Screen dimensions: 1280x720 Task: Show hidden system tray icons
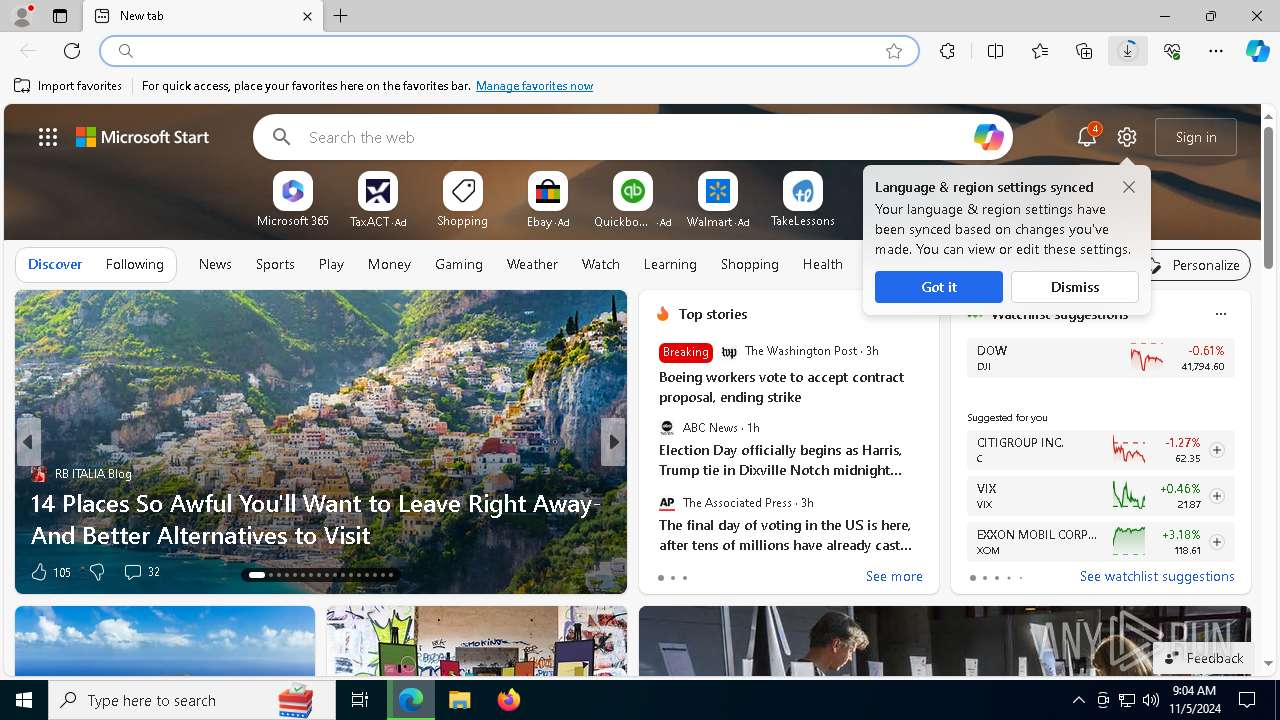click(x=1078, y=700)
